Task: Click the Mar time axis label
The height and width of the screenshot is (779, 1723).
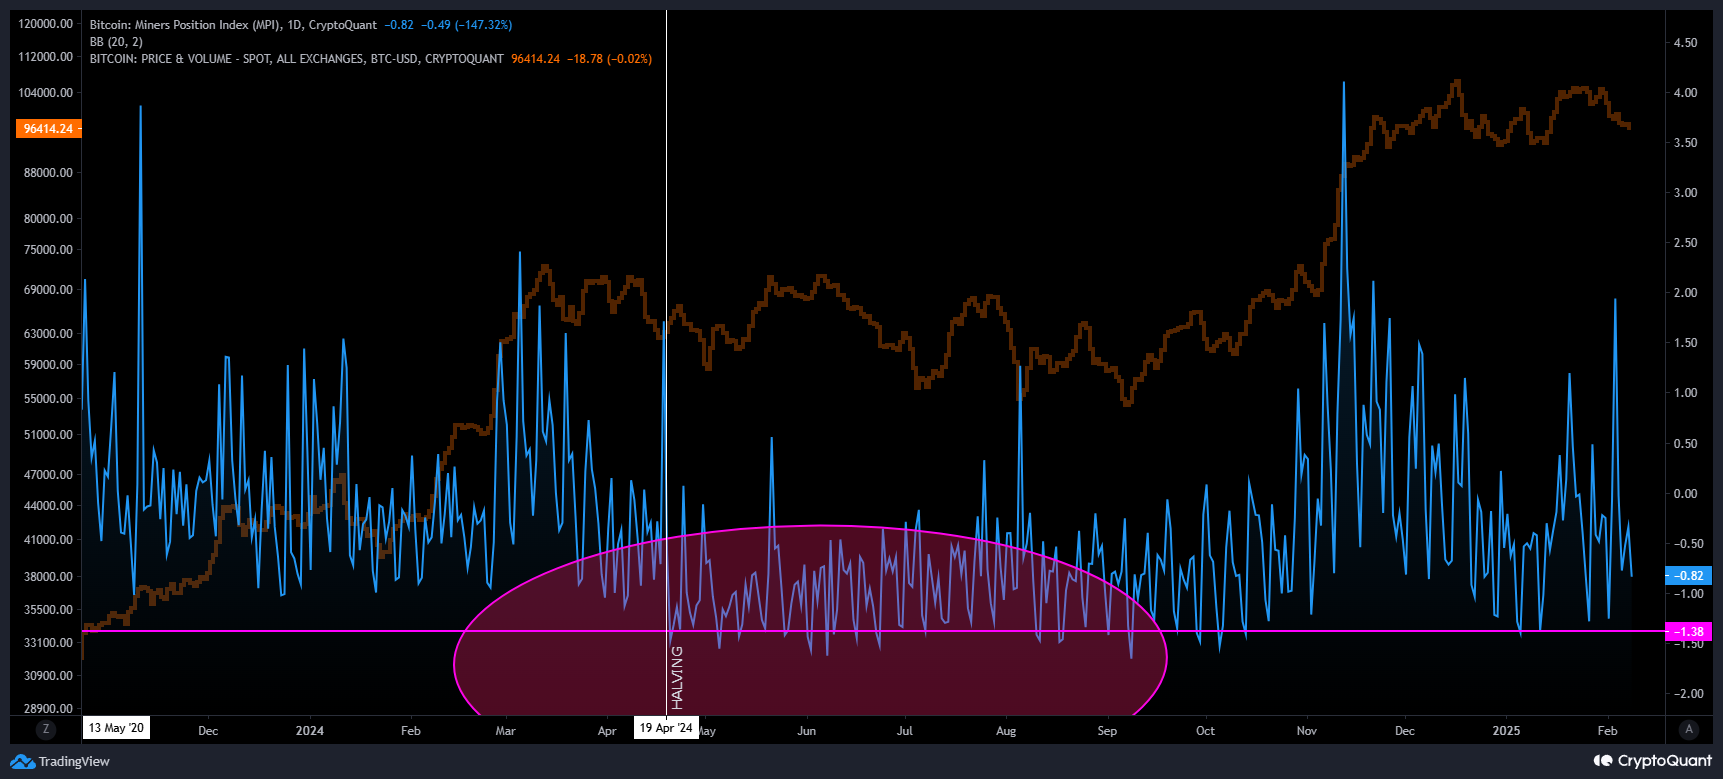Action: point(506,731)
